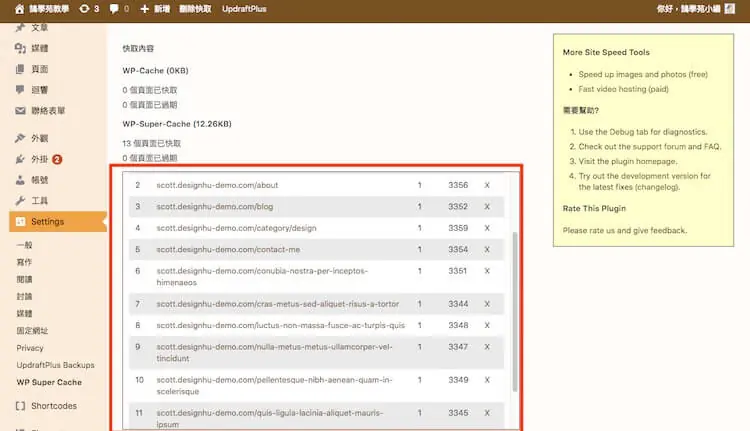Remove /contact-me cache entry with X
The image size is (750, 431).
click(x=487, y=250)
